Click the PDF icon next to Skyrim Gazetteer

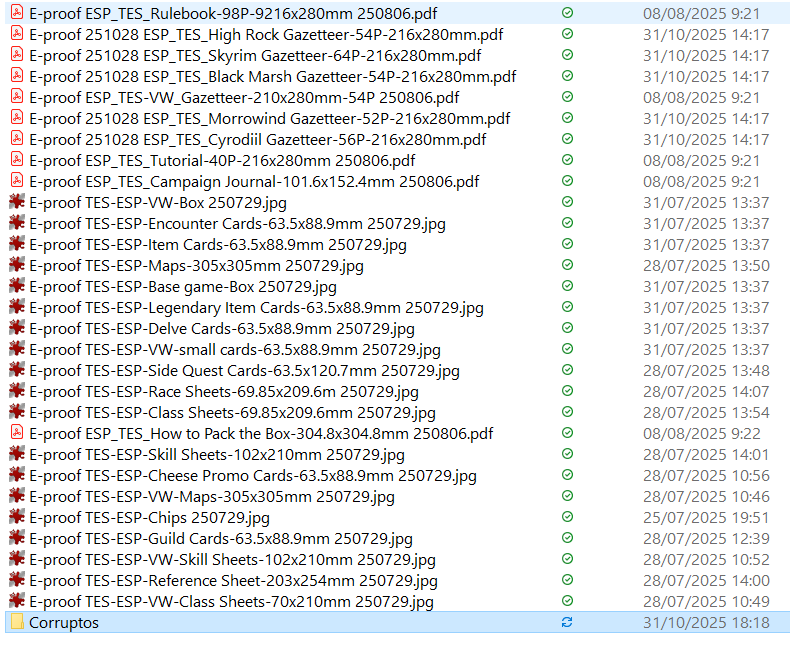16,55
